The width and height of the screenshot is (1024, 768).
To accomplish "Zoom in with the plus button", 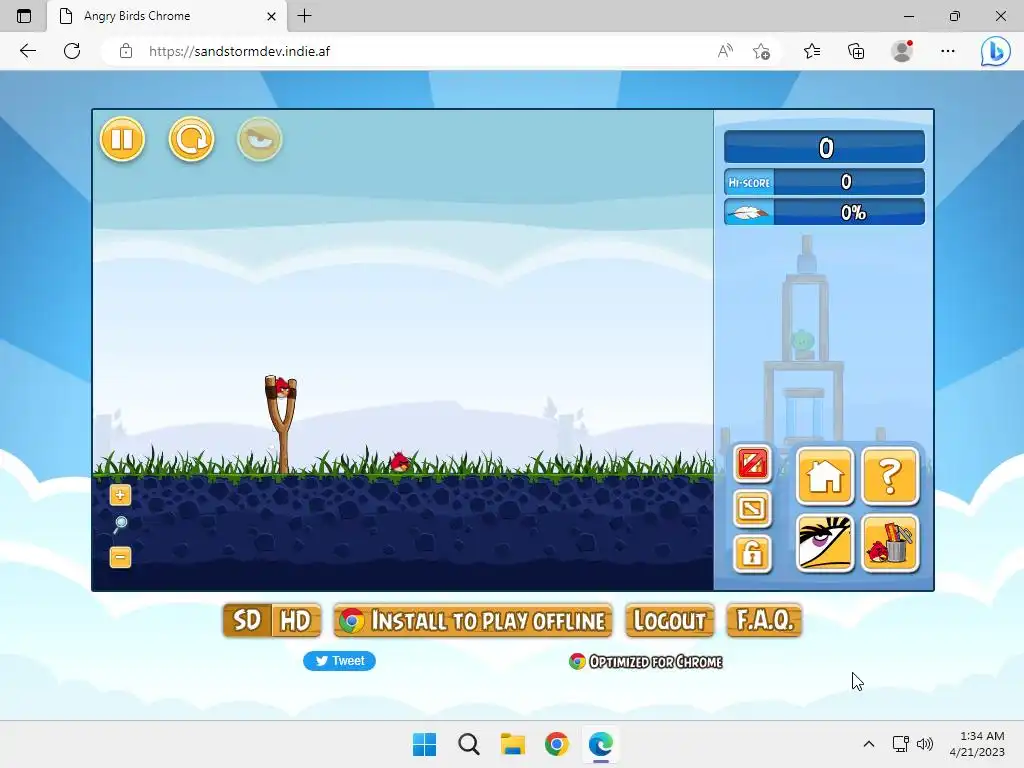I will tap(120, 495).
